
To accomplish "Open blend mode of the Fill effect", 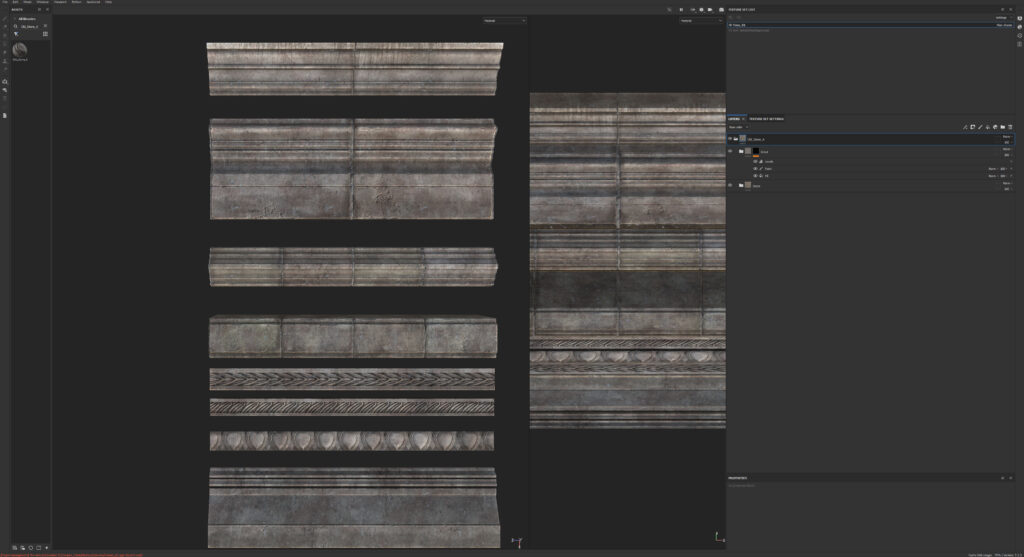I will click(x=992, y=176).
